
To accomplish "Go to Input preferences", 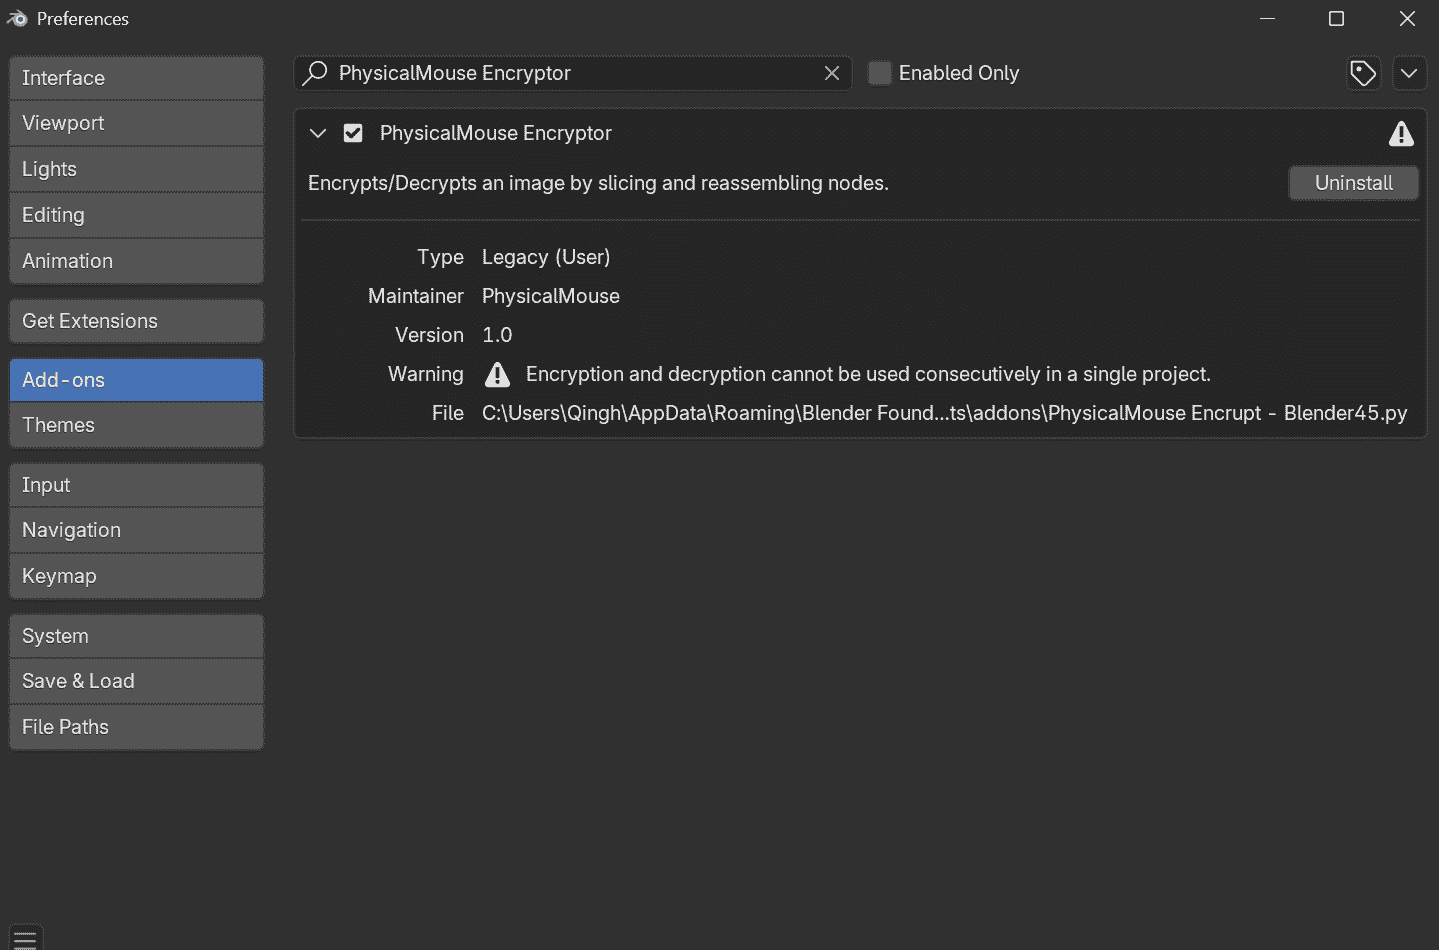I will pos(136,485).
